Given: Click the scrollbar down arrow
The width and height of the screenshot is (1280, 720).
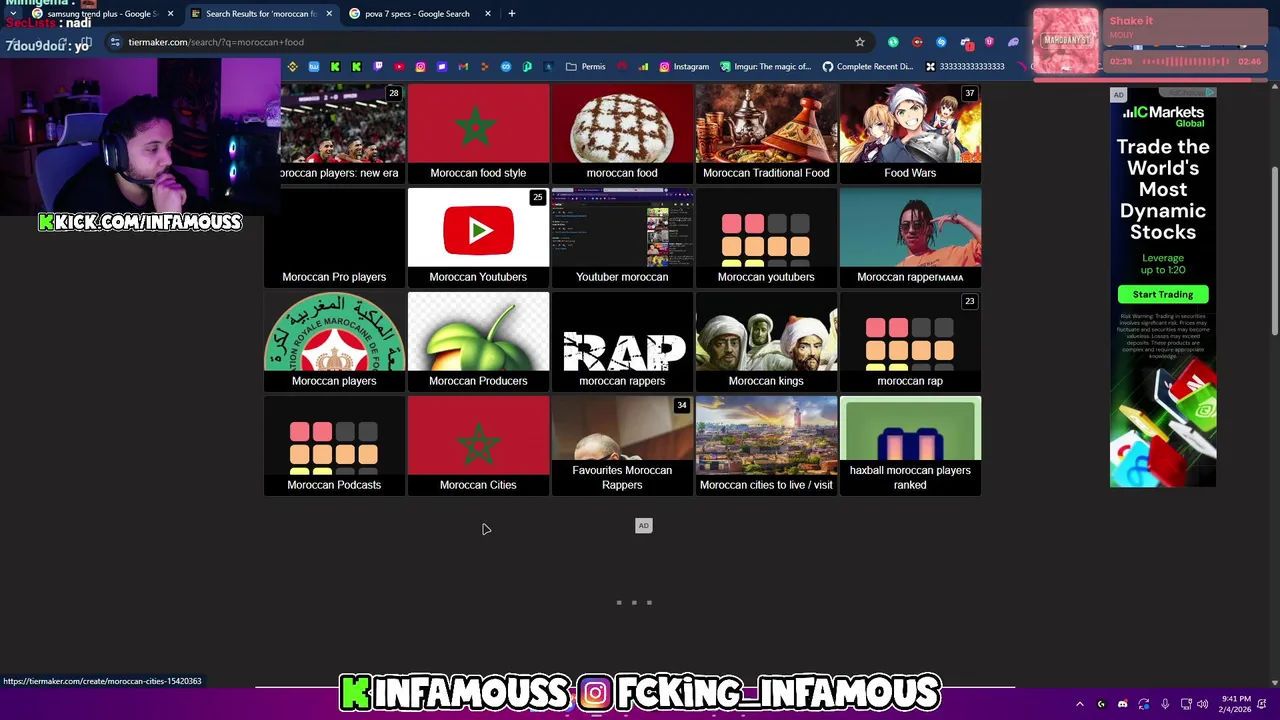Looking at the screenshot, I should coord(1274,683).
